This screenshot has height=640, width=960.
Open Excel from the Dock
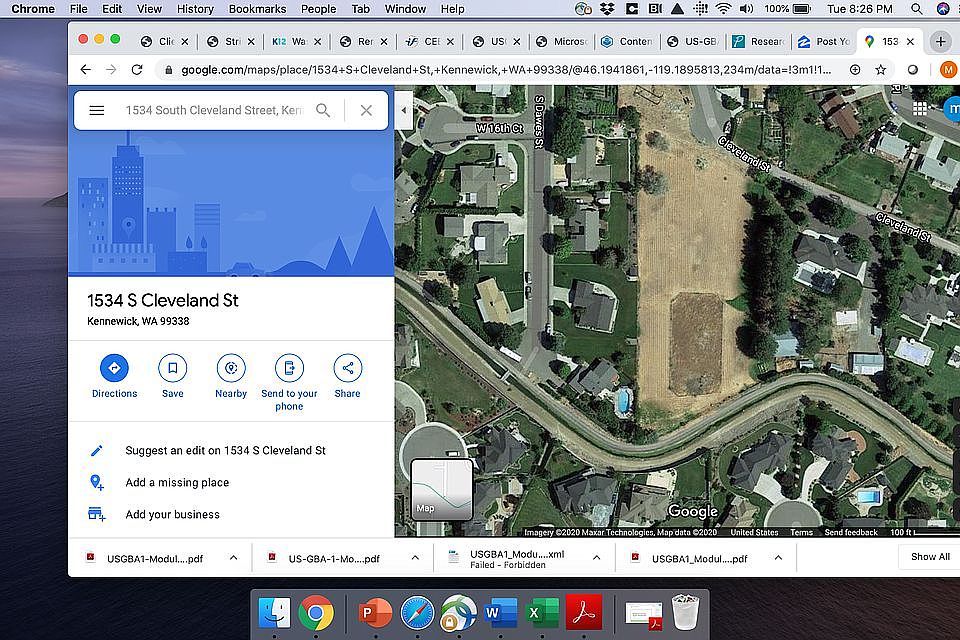[x=542, y=612]
